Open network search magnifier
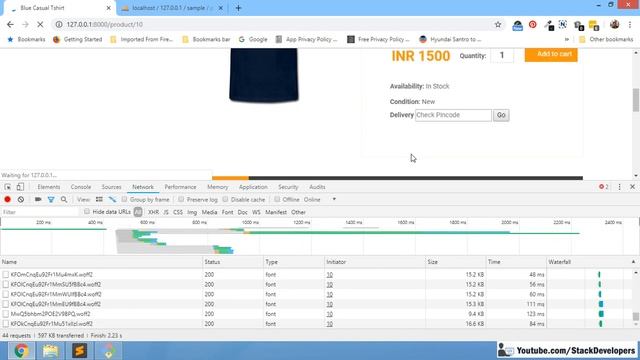This screenshot has height=360, width=640. 64,199
